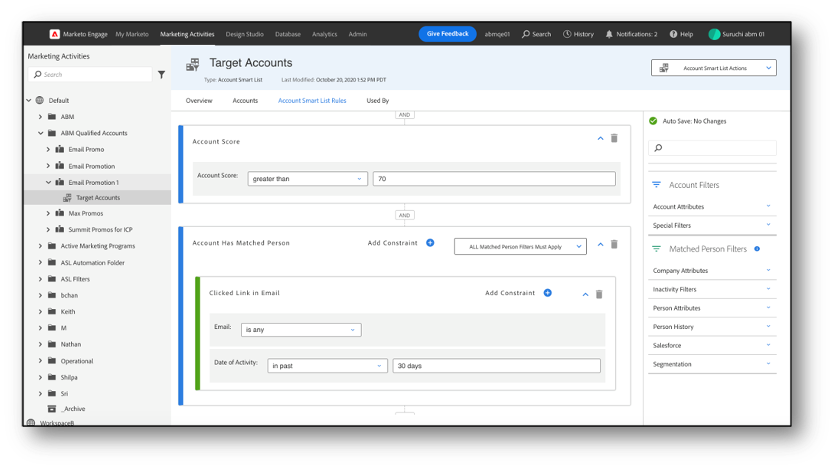Expand the ABM folder in tree
The image size is (834, 469).
(x=40, y=116)
